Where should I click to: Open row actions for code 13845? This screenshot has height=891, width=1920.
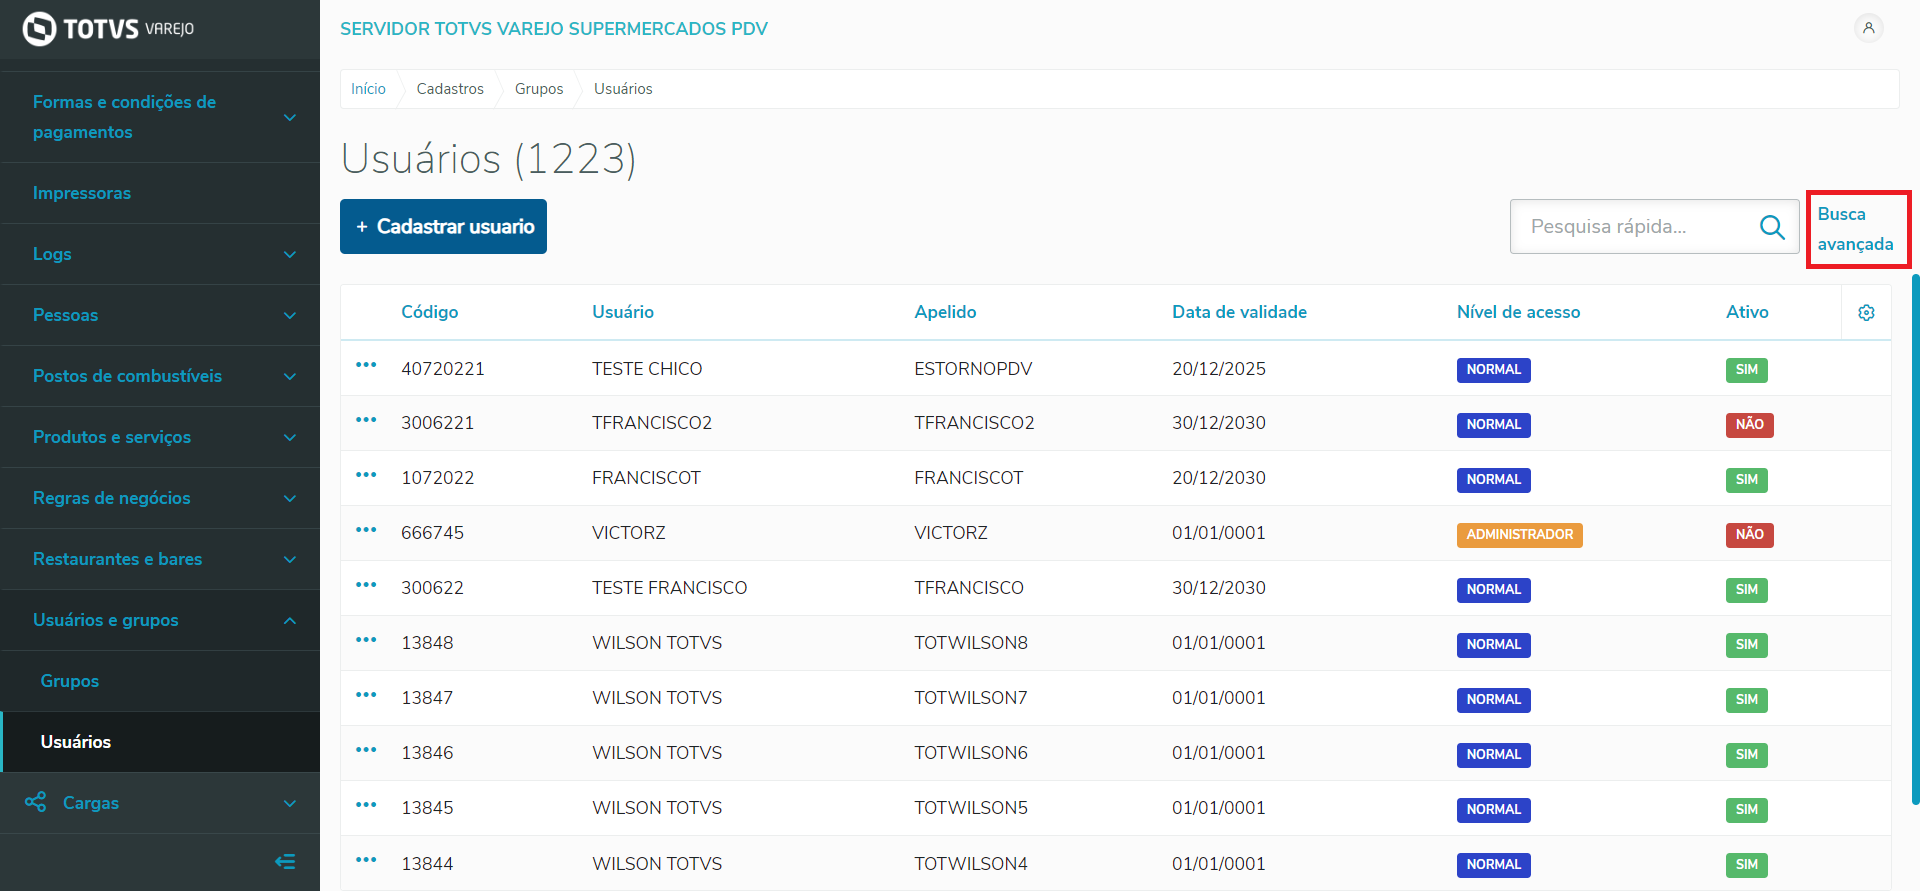pyautogui.click(x=366, y=805)
